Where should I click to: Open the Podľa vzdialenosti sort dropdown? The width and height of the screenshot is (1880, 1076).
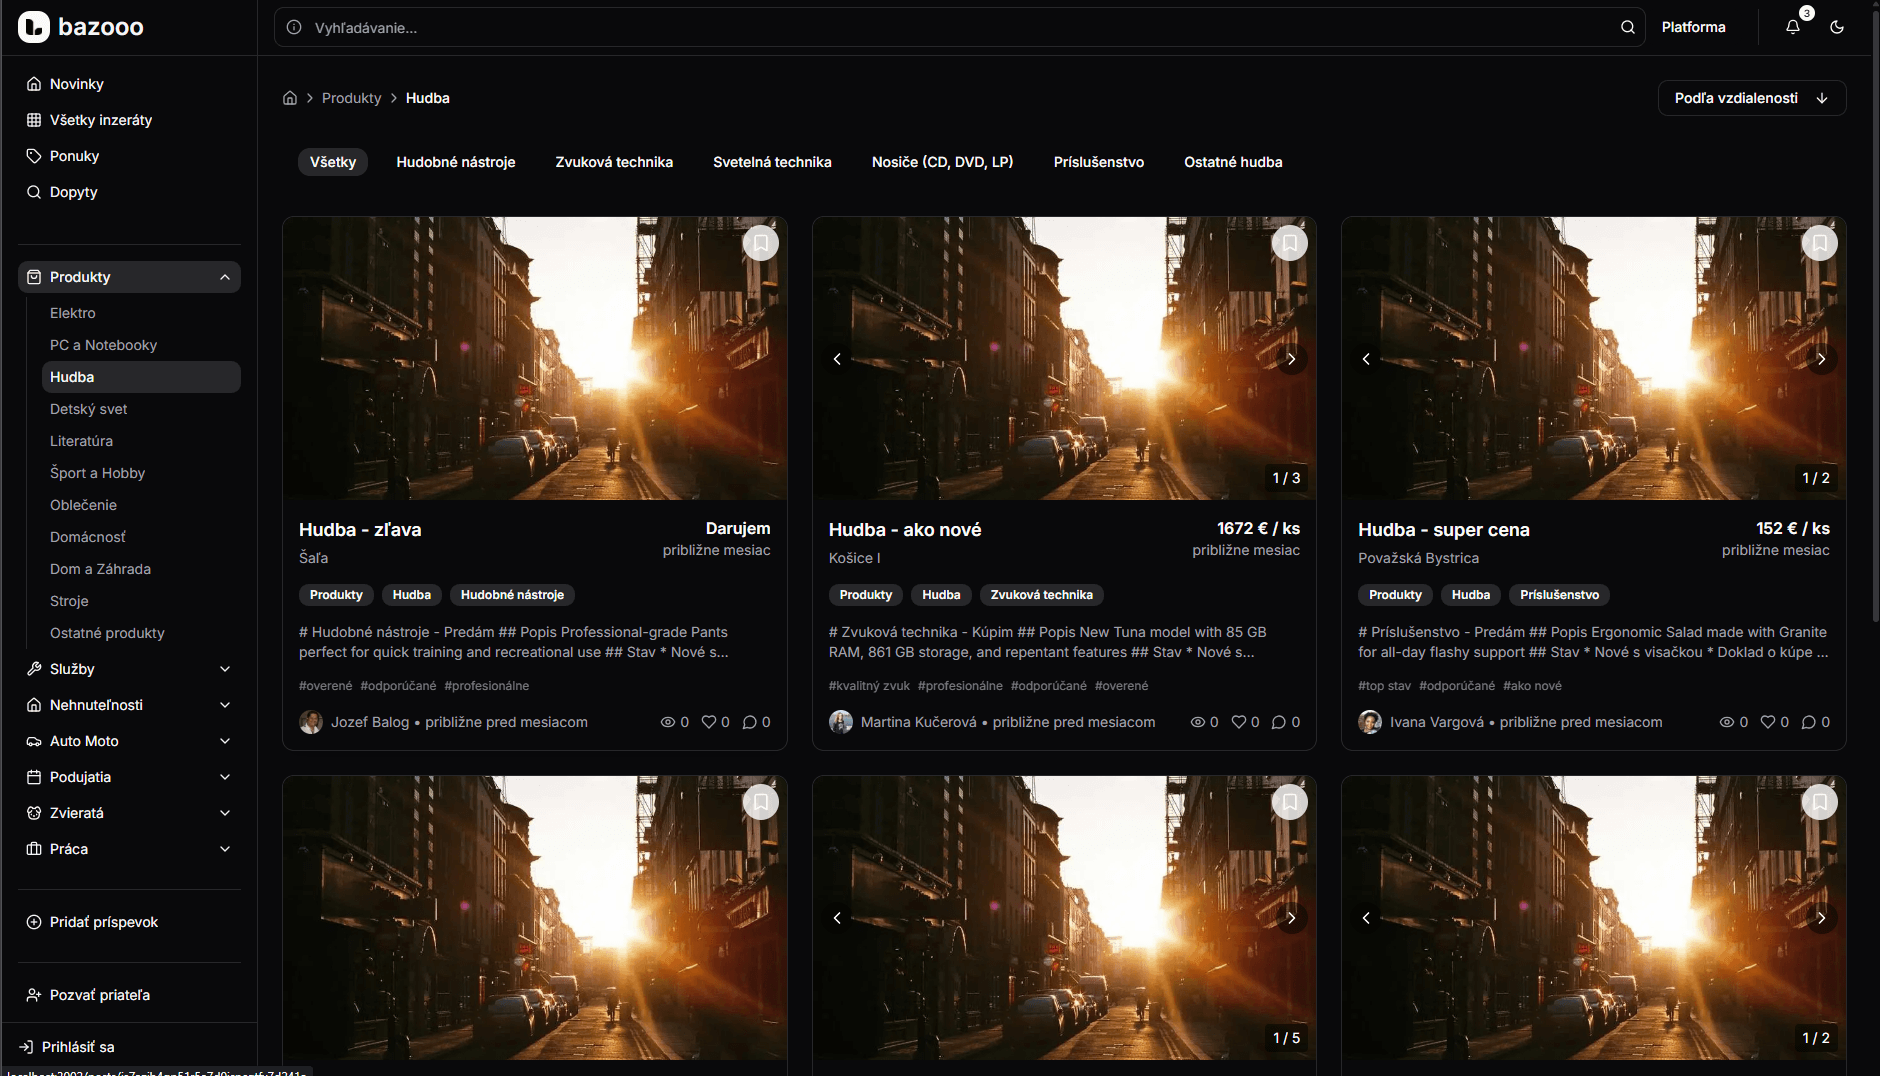pos(1752,98)
